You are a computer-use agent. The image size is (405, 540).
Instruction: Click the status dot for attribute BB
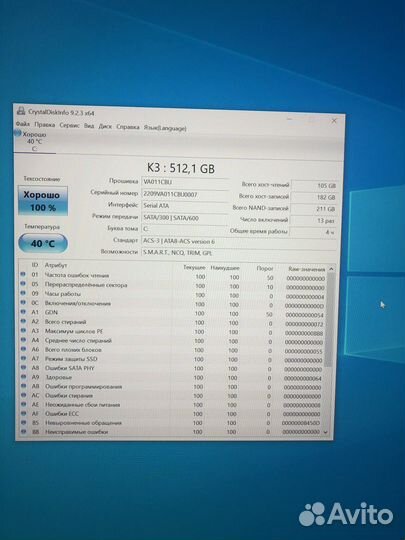[x=23, y=431]
